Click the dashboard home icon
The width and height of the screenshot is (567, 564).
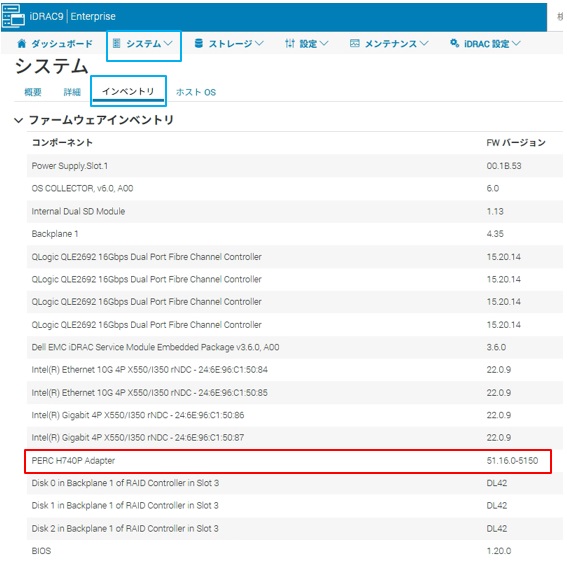pos(22,44)
